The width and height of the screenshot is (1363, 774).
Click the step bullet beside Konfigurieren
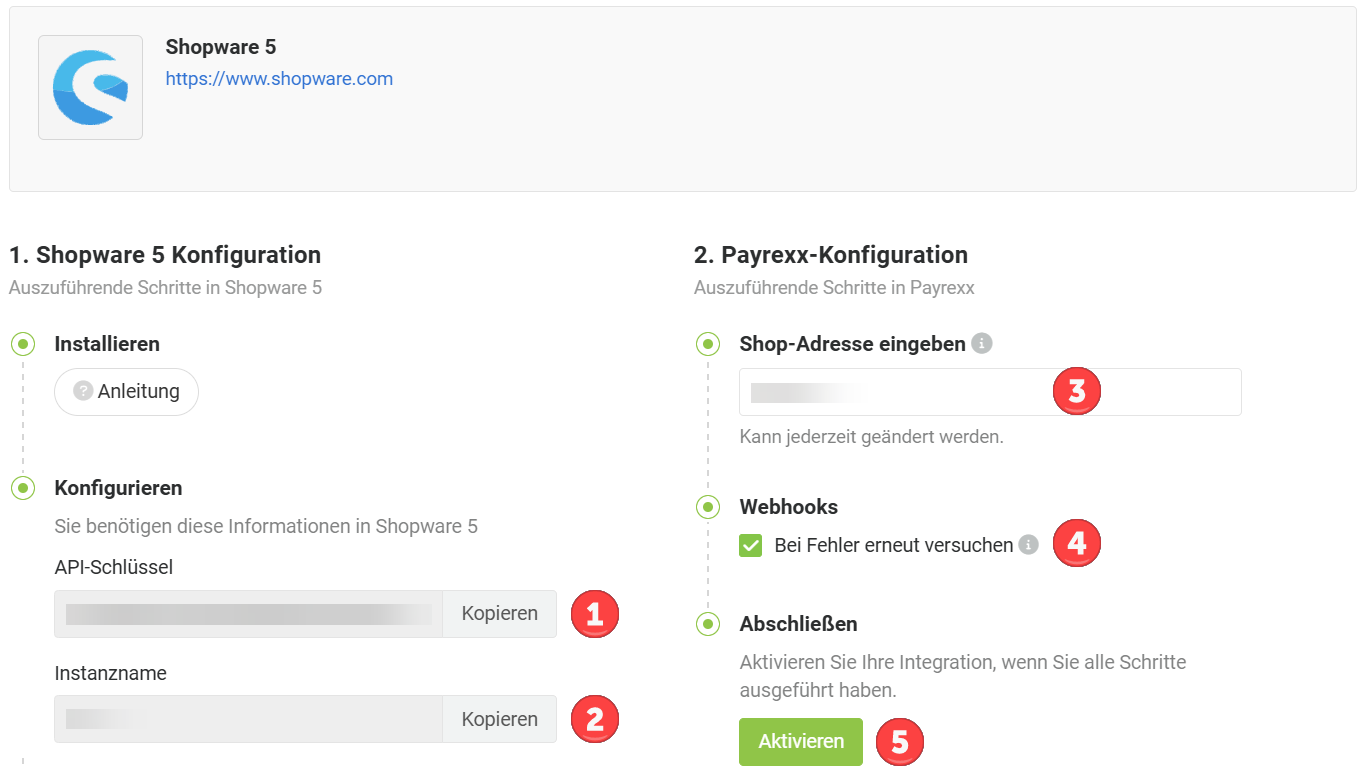point(23,488)
